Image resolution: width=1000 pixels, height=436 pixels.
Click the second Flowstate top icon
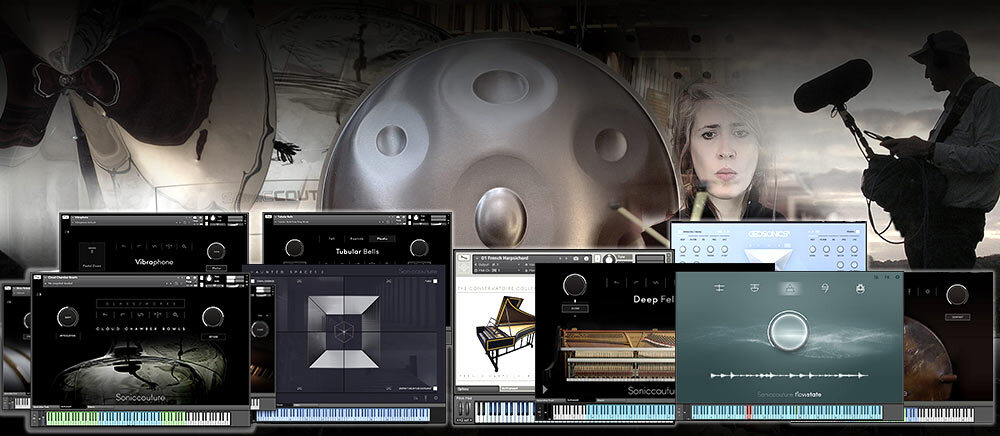754,289
